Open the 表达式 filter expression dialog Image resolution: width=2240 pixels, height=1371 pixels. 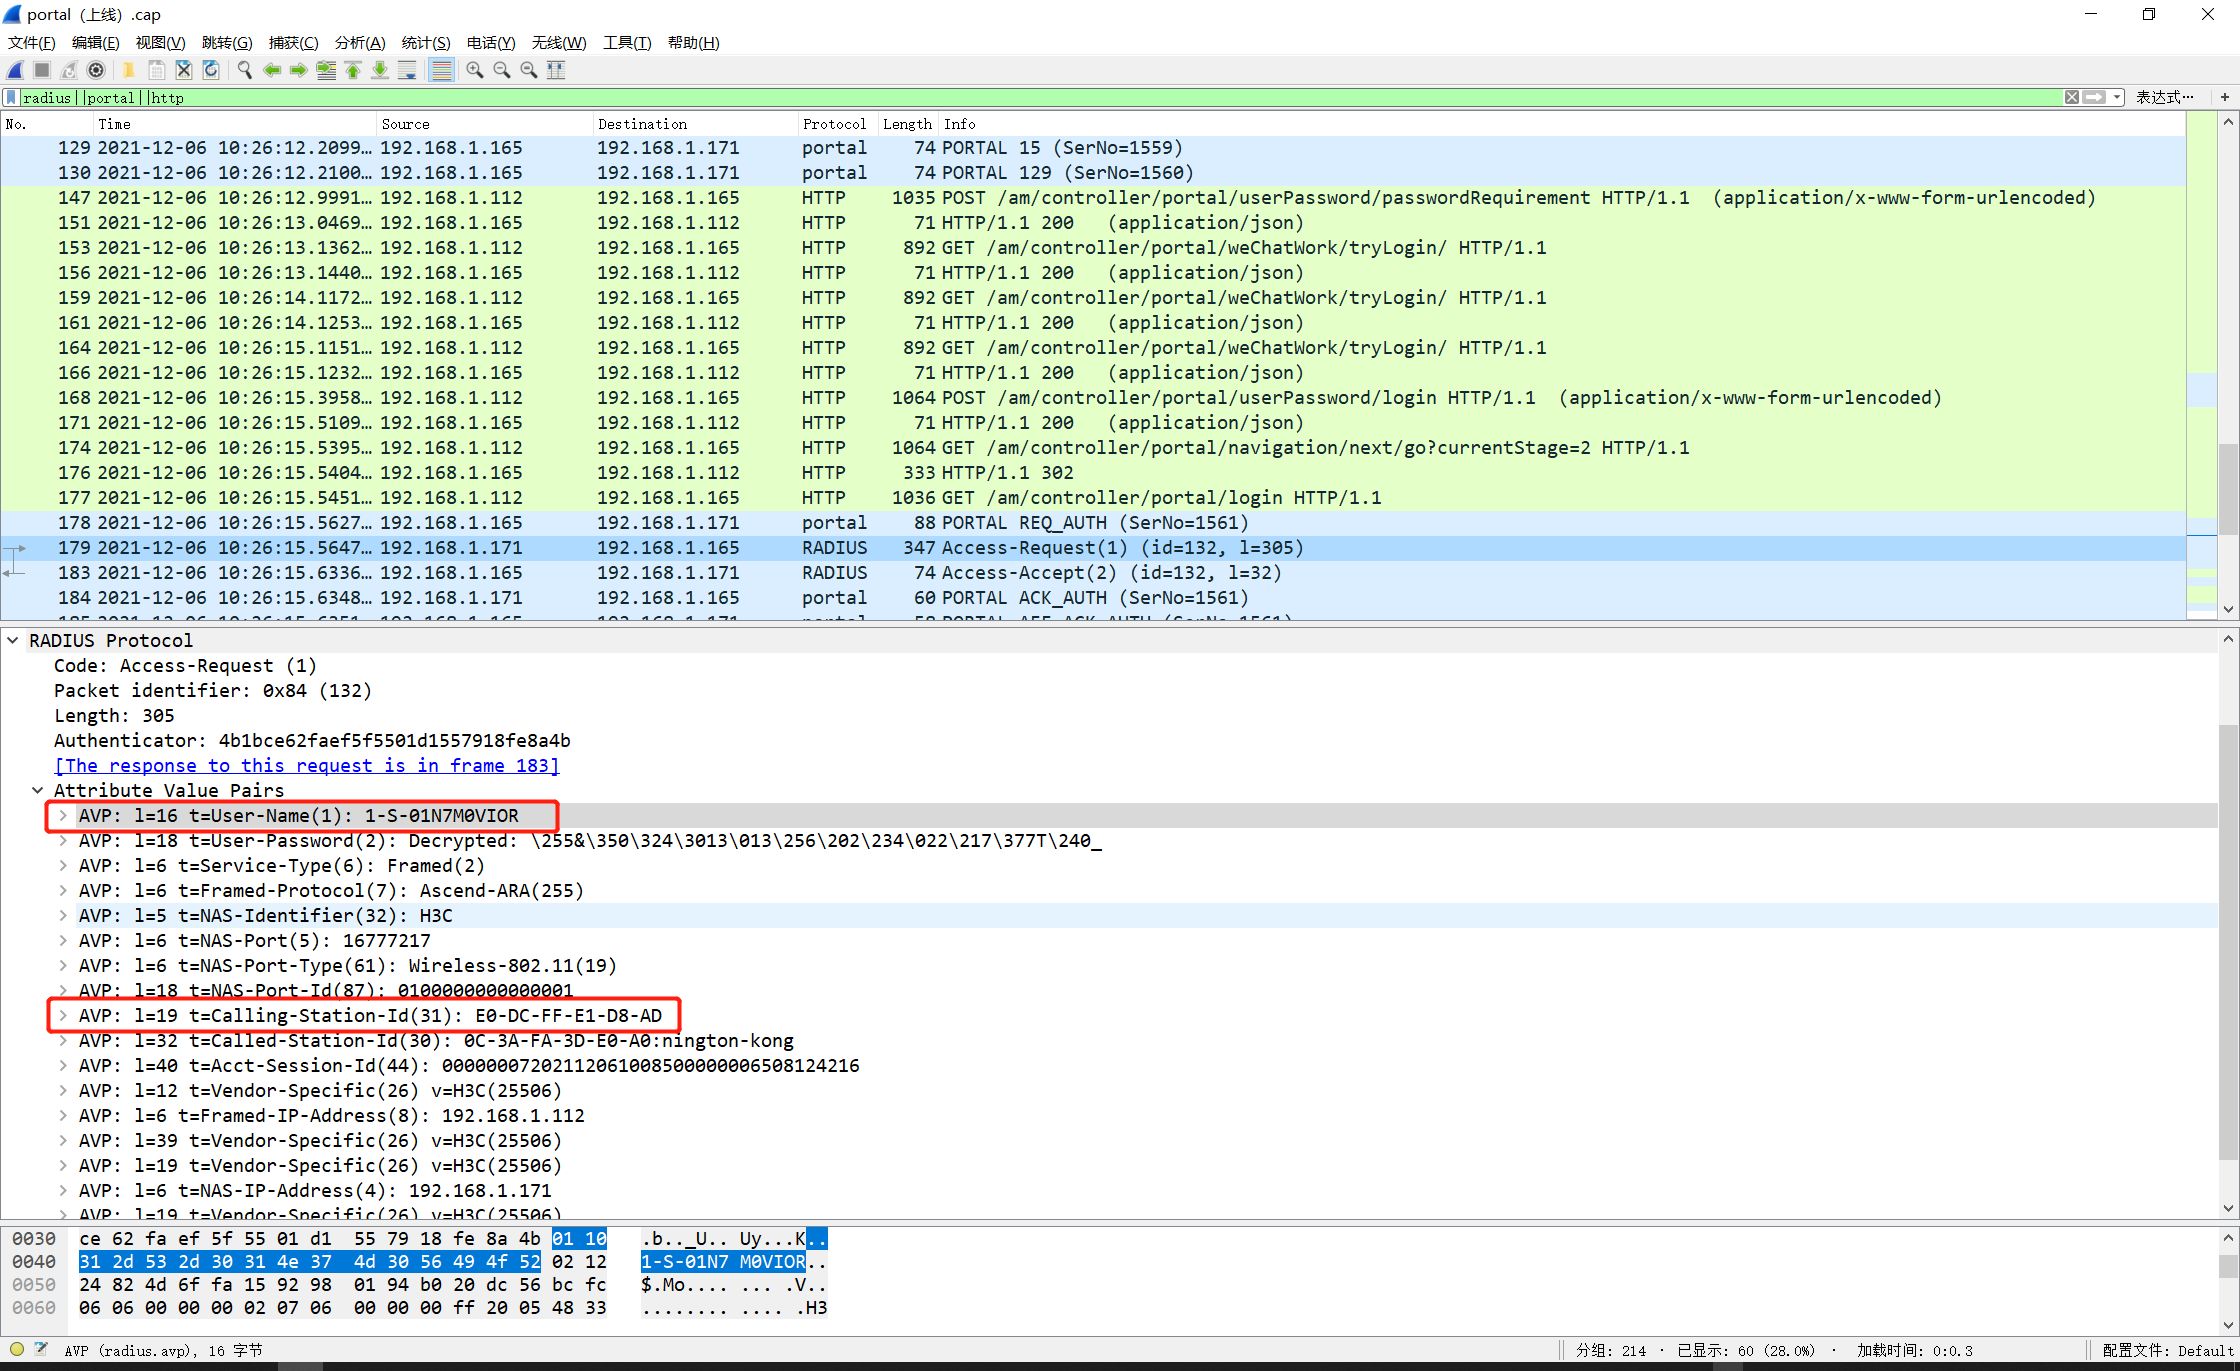[2165, 97]
